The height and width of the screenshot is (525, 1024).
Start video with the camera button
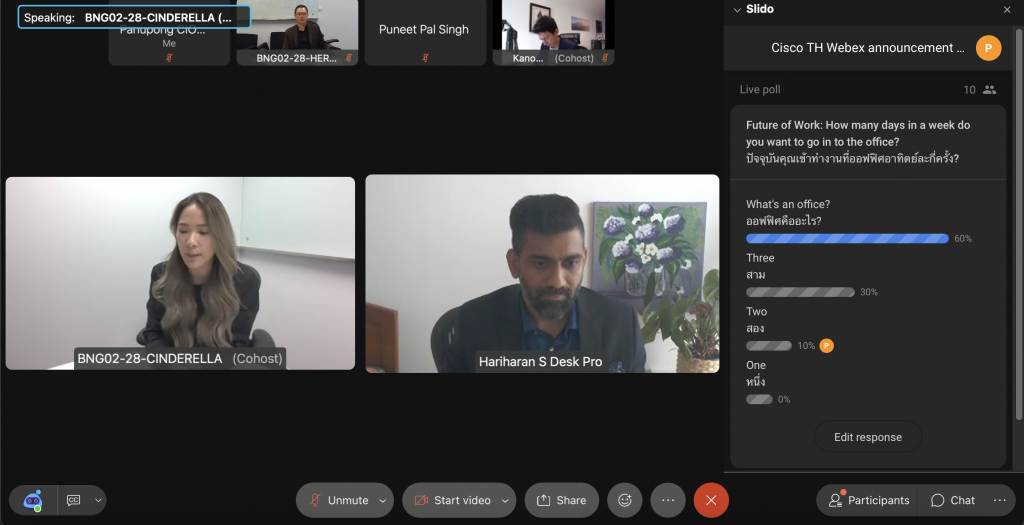pyautogui.click(x=452, y=500)
